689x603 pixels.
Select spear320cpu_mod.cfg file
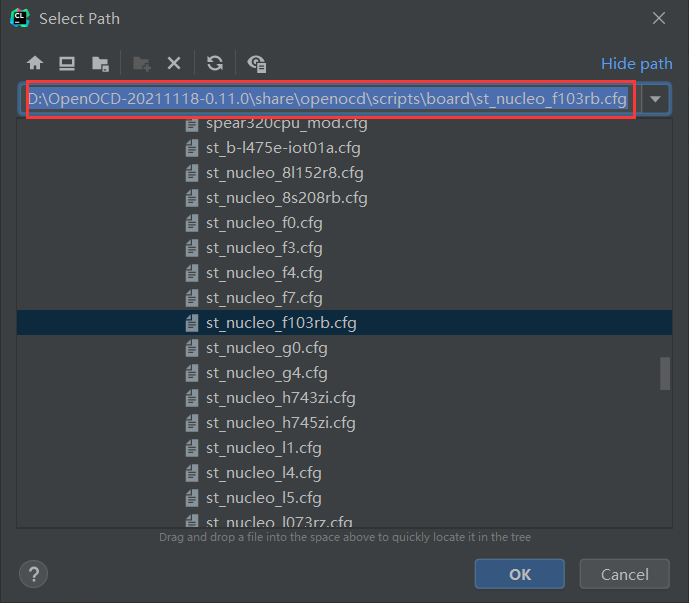pyautogui.click(x=286, y=124)
